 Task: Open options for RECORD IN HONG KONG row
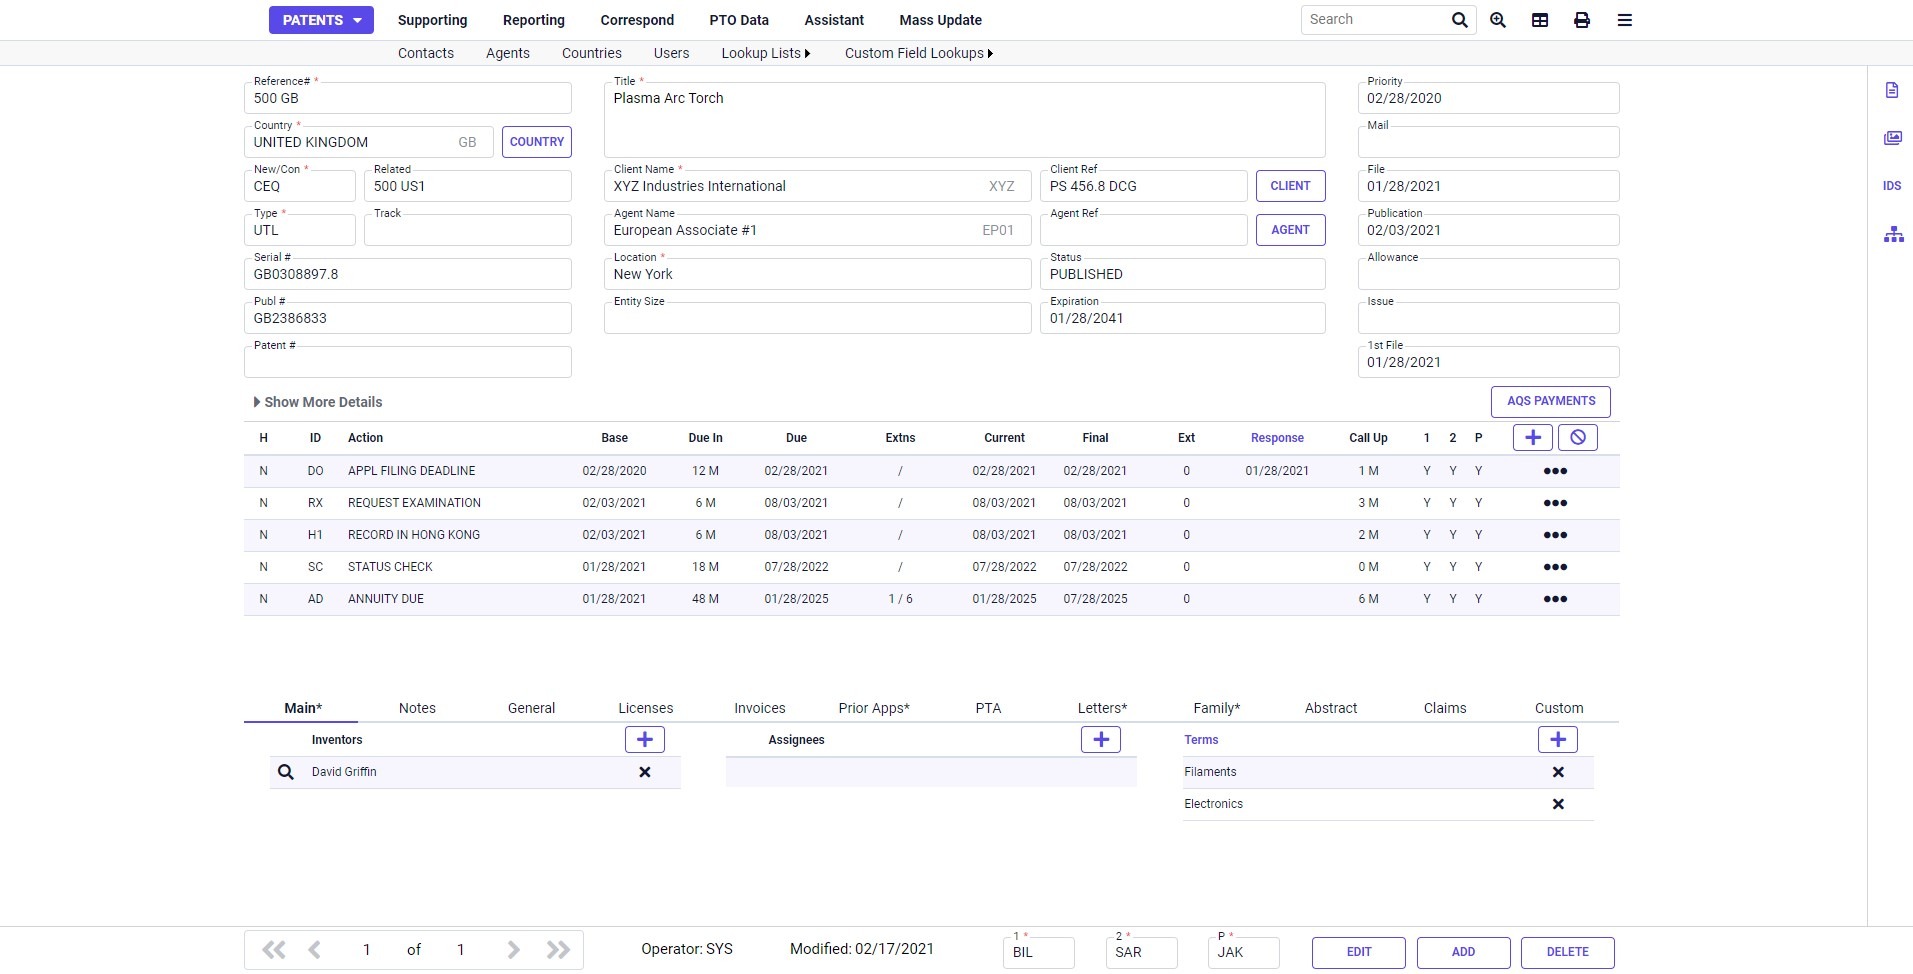(1555, 535)
